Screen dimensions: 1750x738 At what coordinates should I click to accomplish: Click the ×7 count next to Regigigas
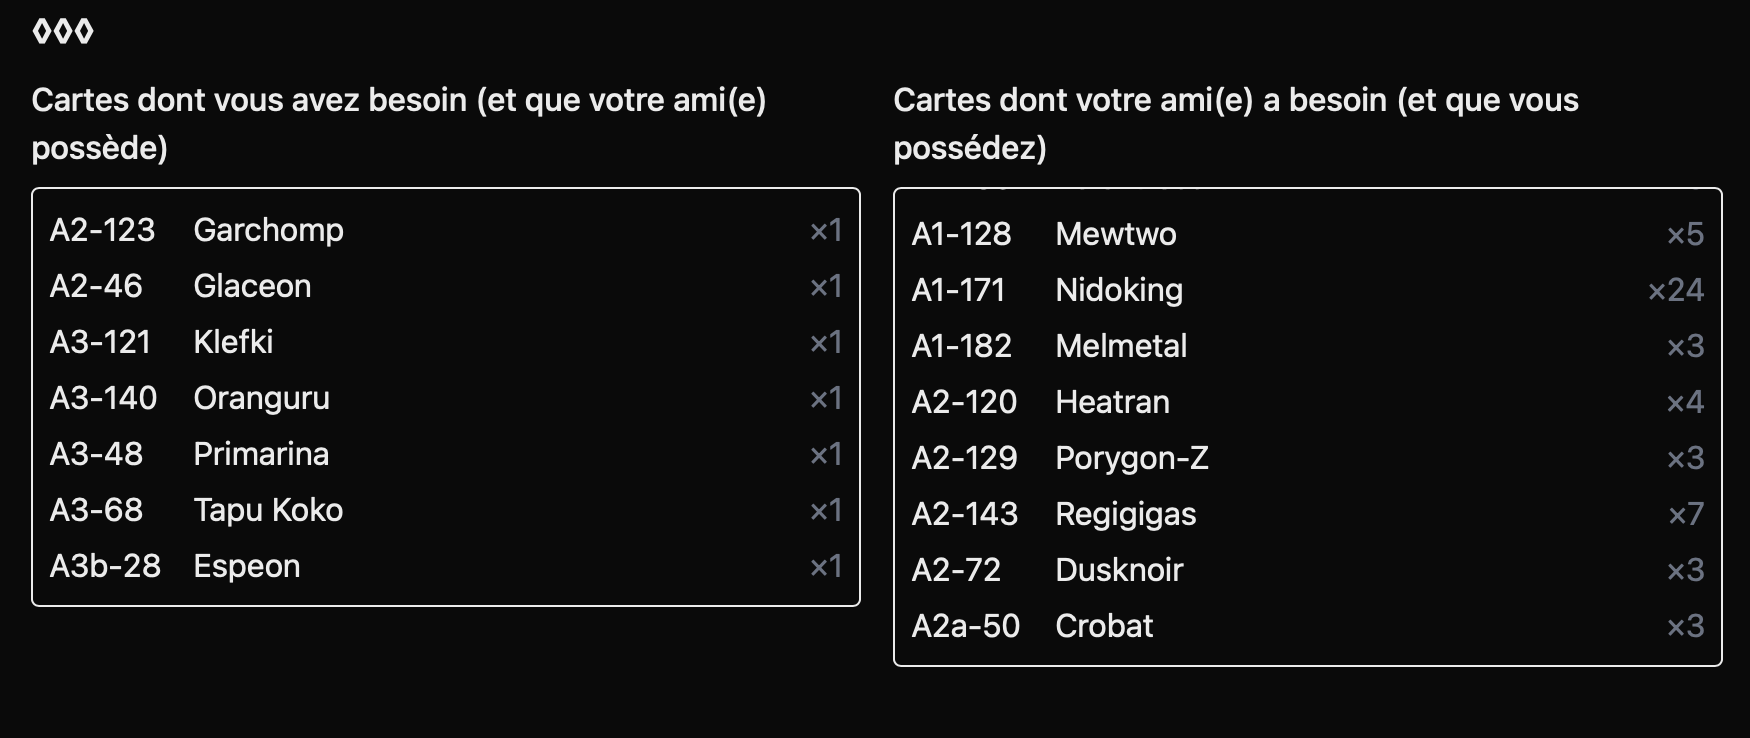point(1686,515)
